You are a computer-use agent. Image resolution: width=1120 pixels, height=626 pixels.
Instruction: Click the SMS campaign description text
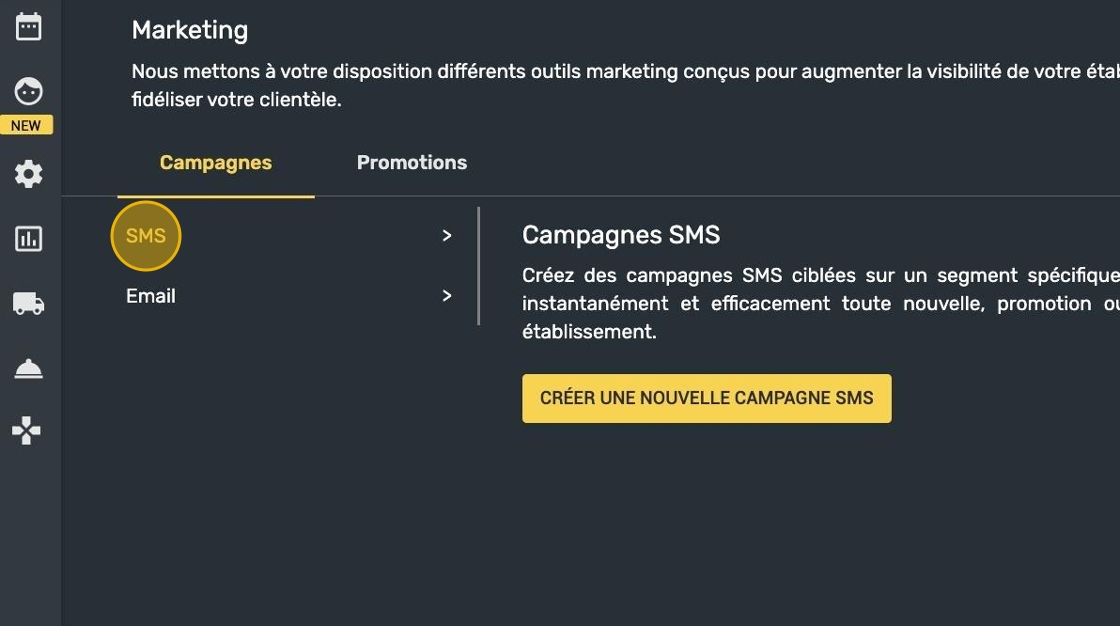click(x=800, y=303)
